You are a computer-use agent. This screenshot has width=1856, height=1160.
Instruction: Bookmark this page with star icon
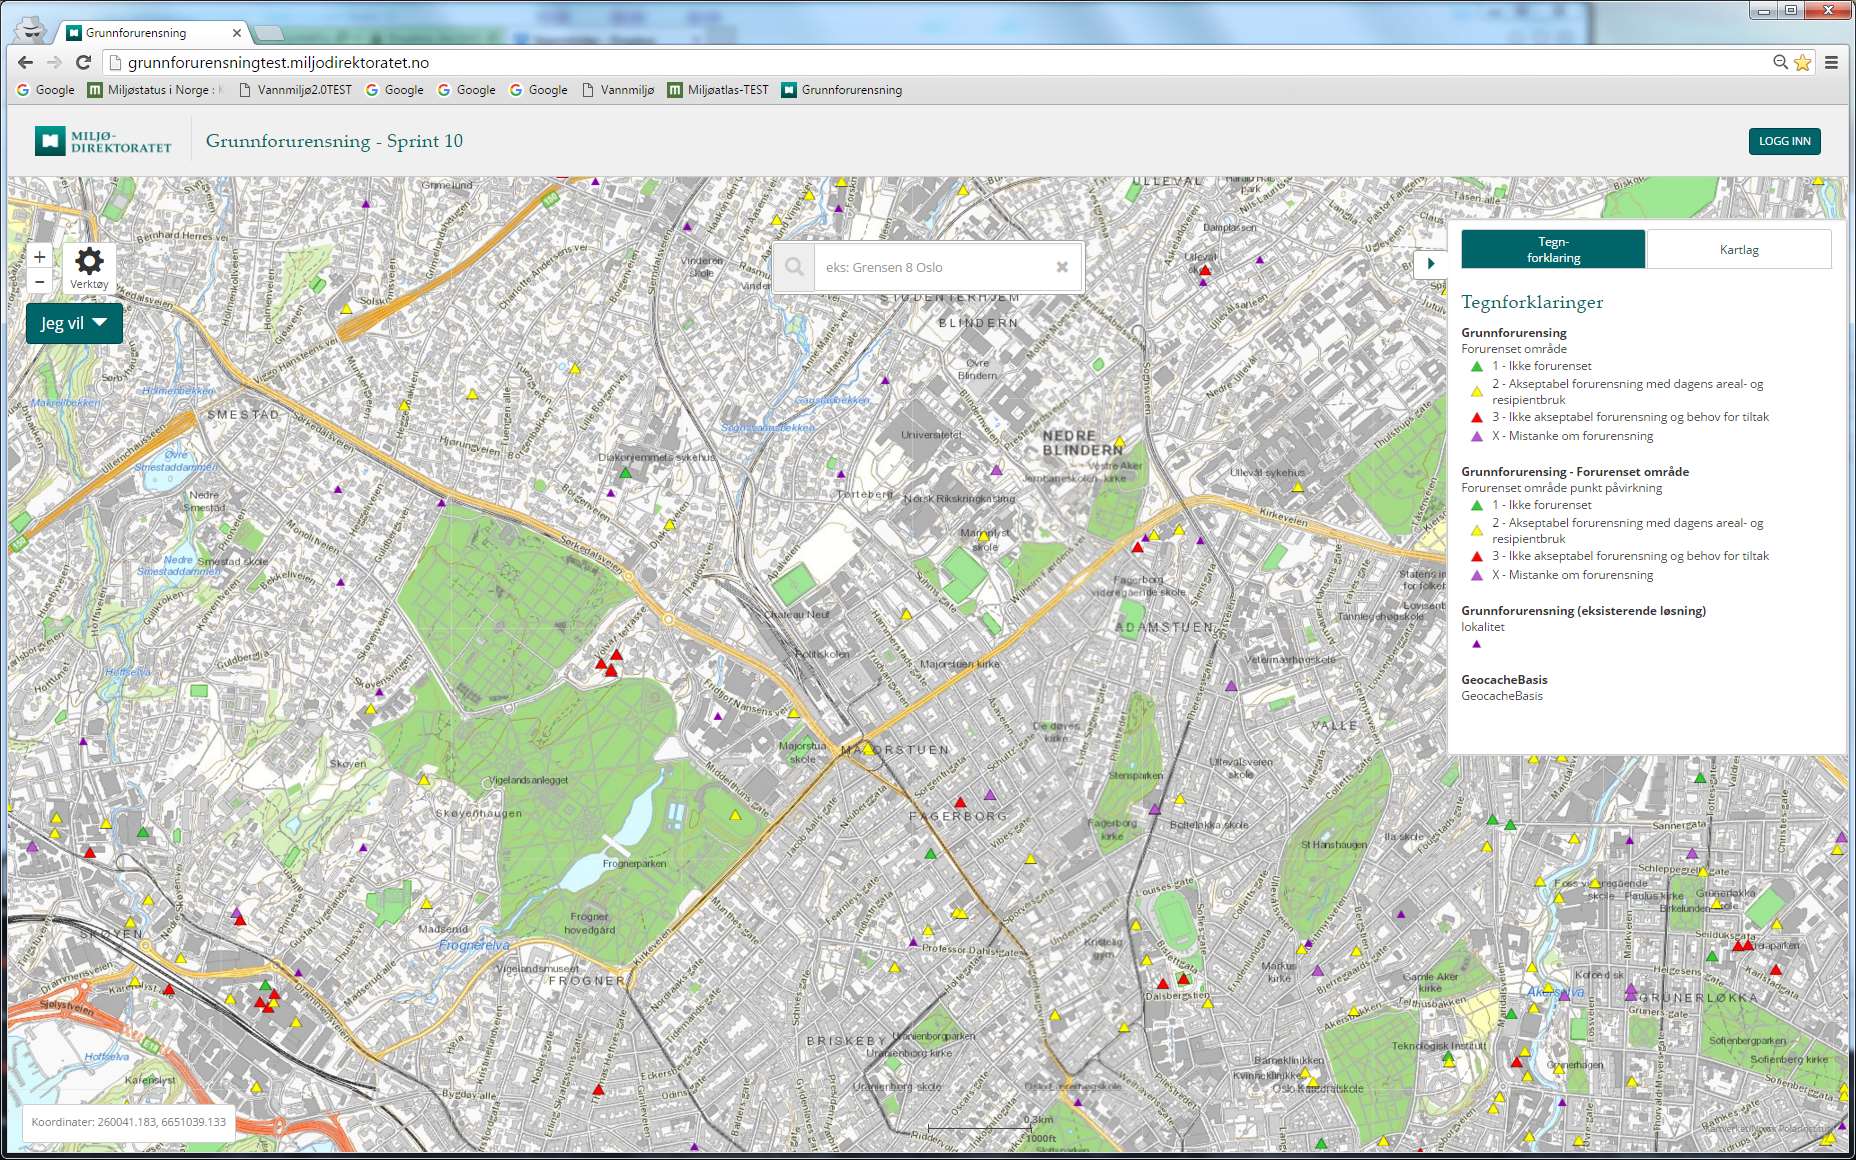pos(1802,62)
